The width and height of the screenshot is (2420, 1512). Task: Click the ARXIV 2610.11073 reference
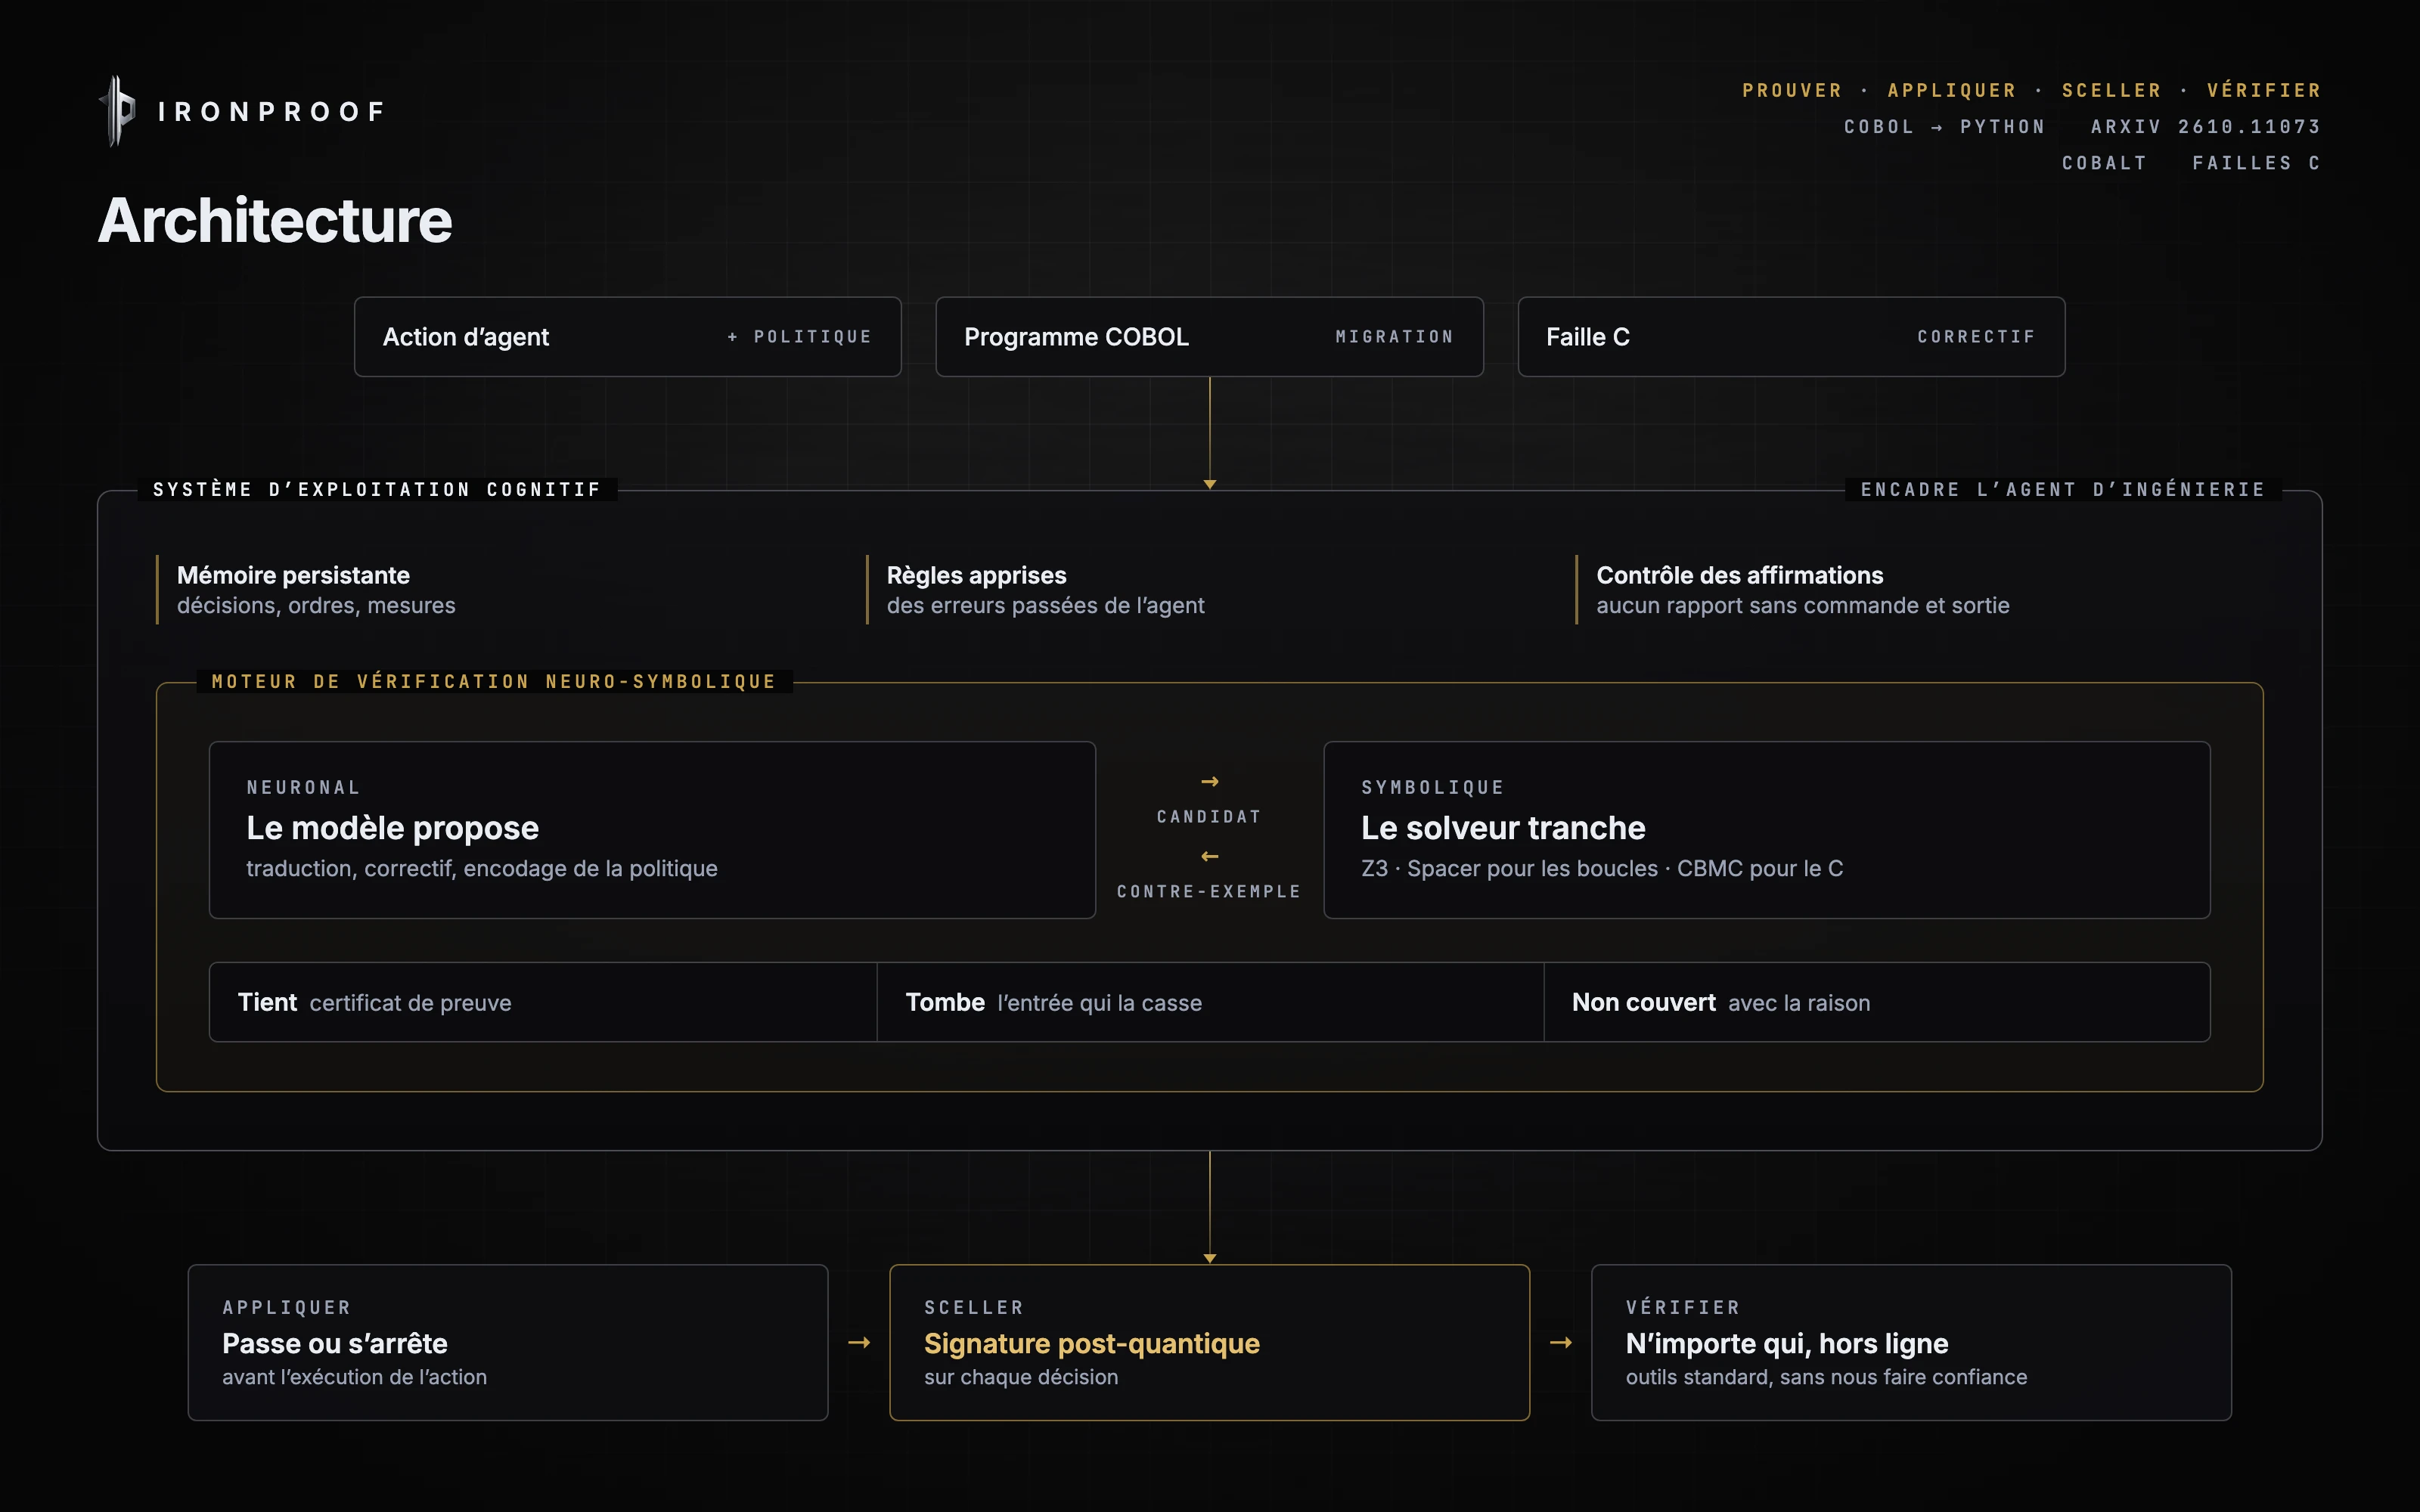[2206, 127]
